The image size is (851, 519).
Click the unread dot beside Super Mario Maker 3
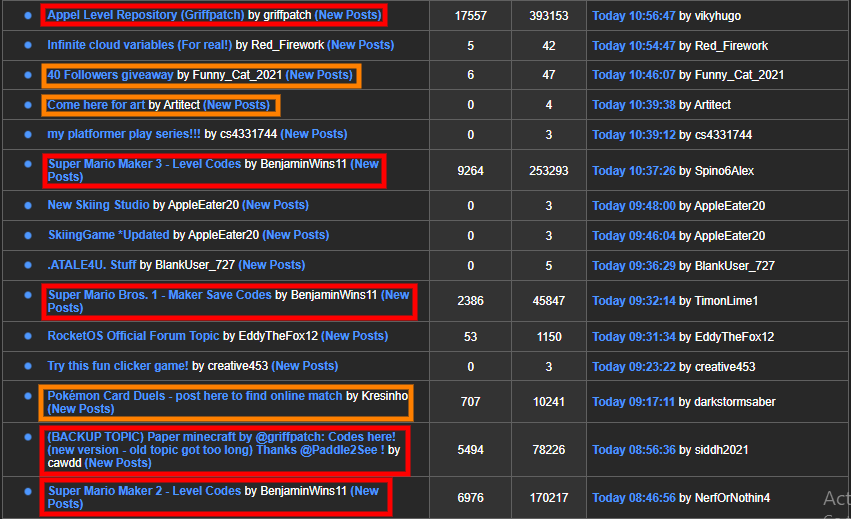(x=28, y=164)
